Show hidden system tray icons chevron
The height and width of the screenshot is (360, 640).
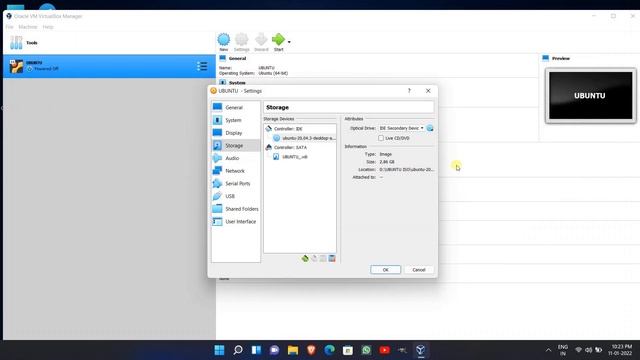[x=548, y=350]
